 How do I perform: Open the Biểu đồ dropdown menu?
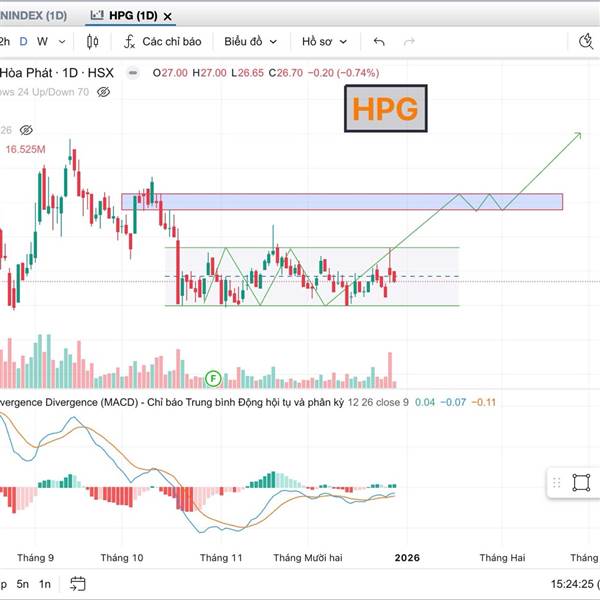(250, 41)
